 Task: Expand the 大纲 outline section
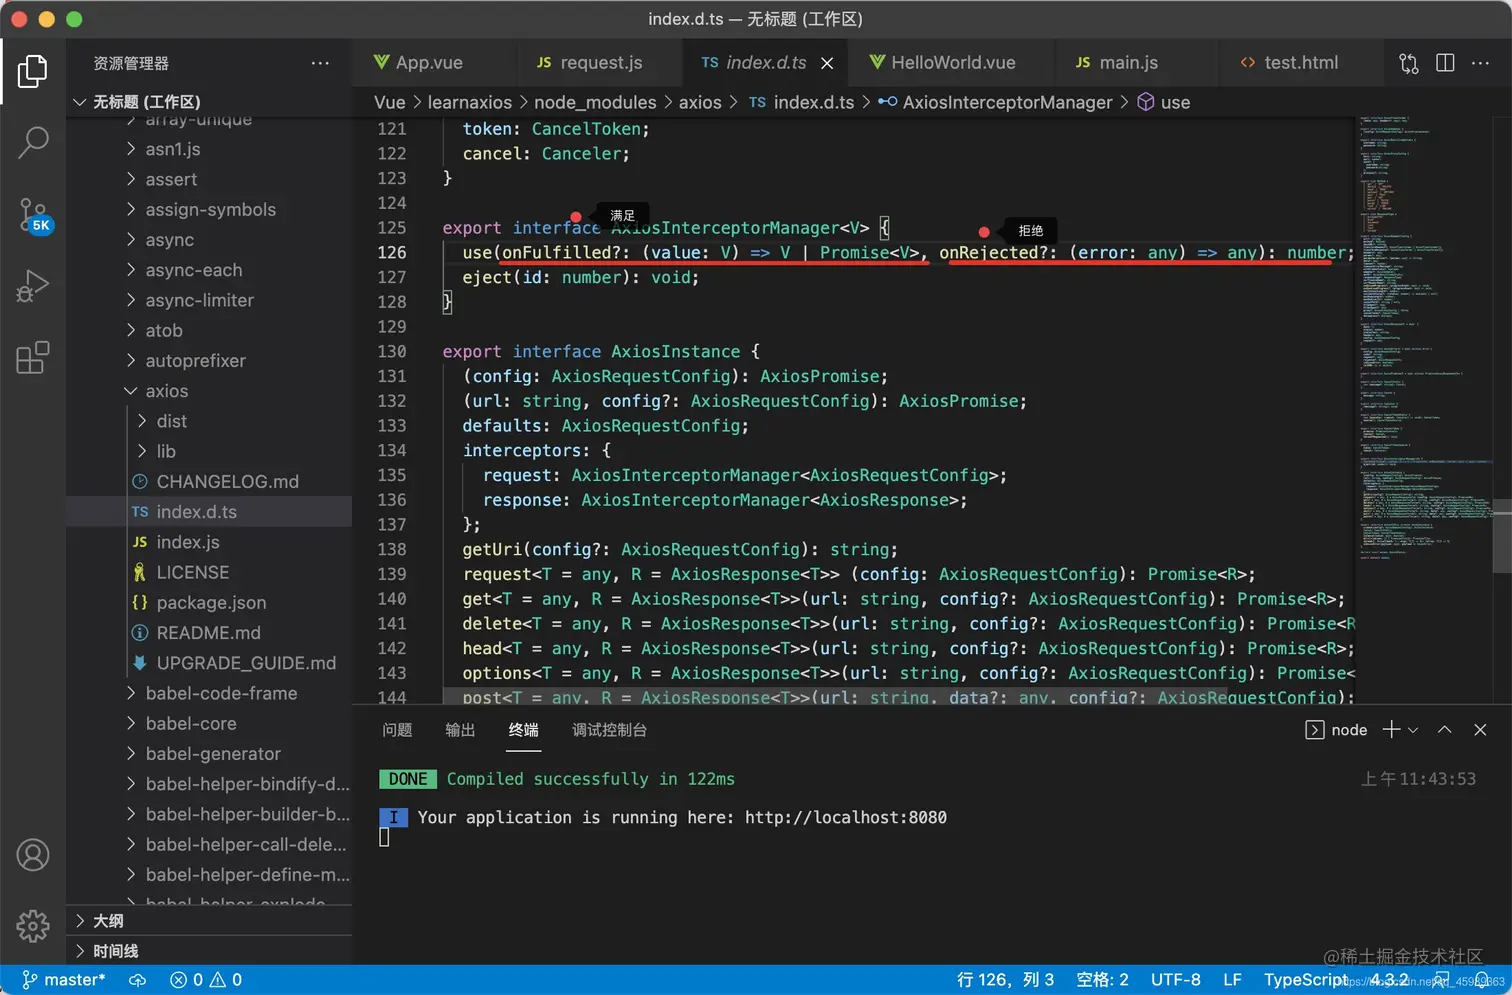209,921
